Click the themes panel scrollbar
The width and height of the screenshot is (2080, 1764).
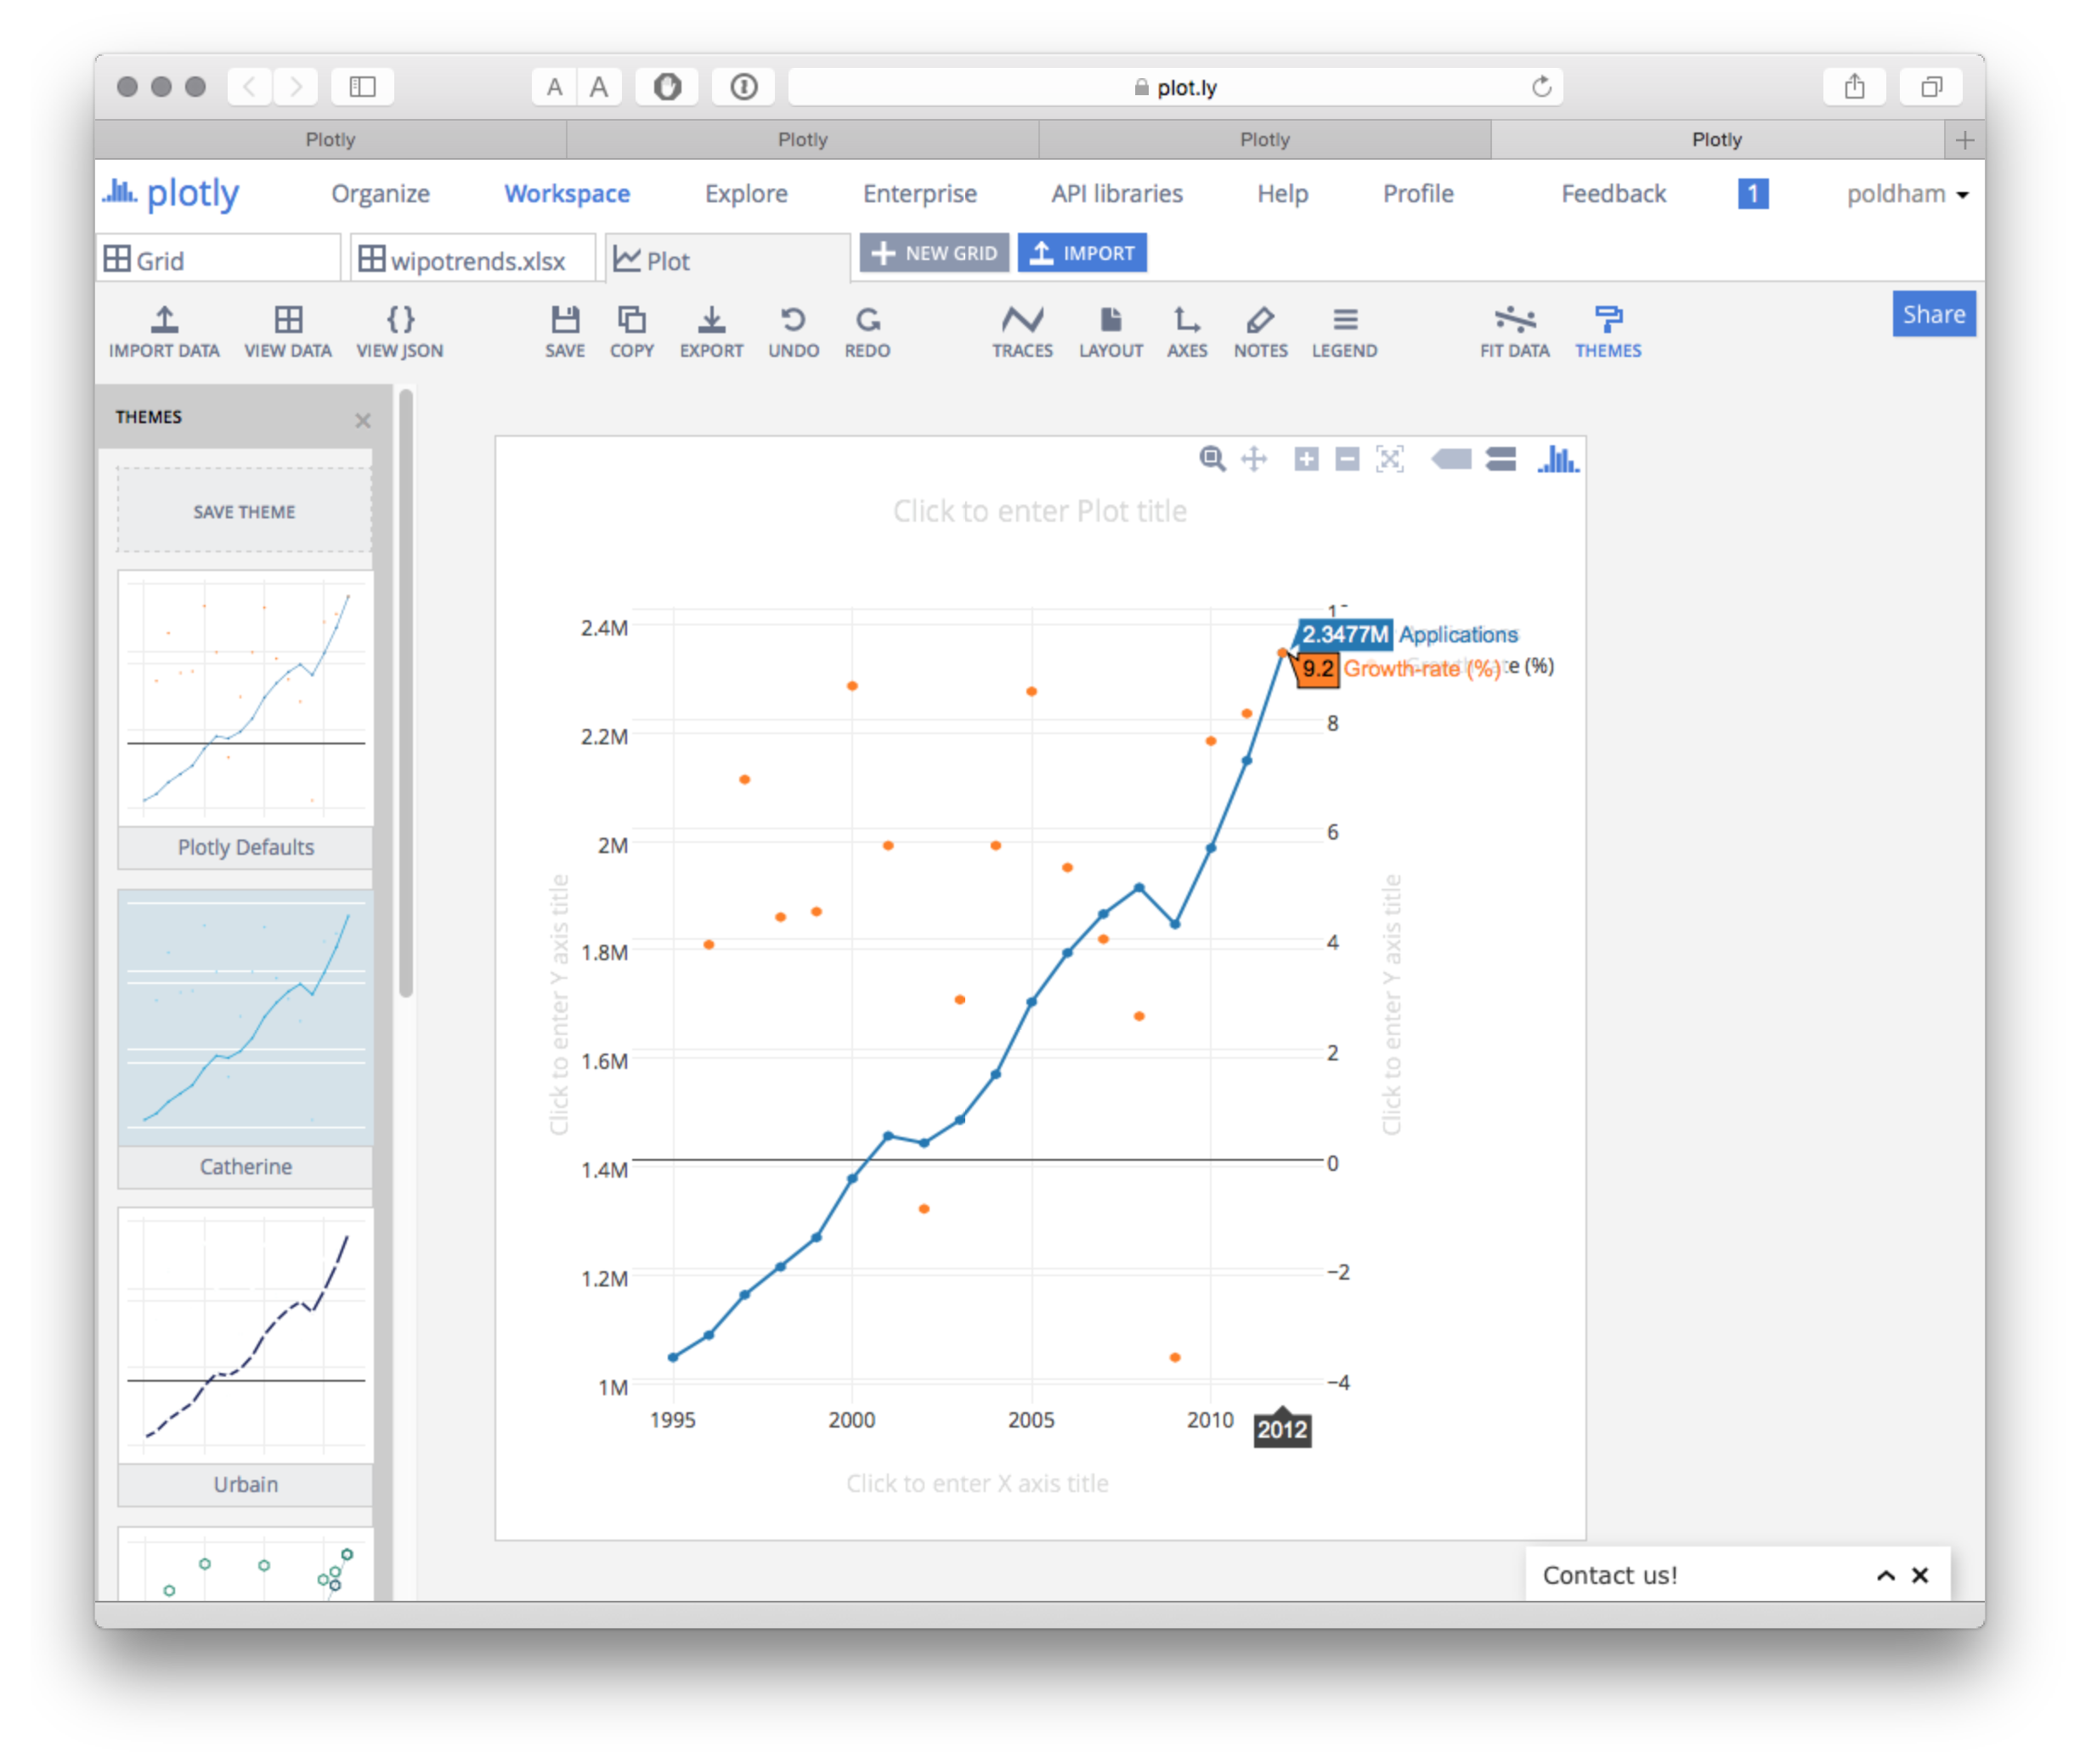click(405, 694)
